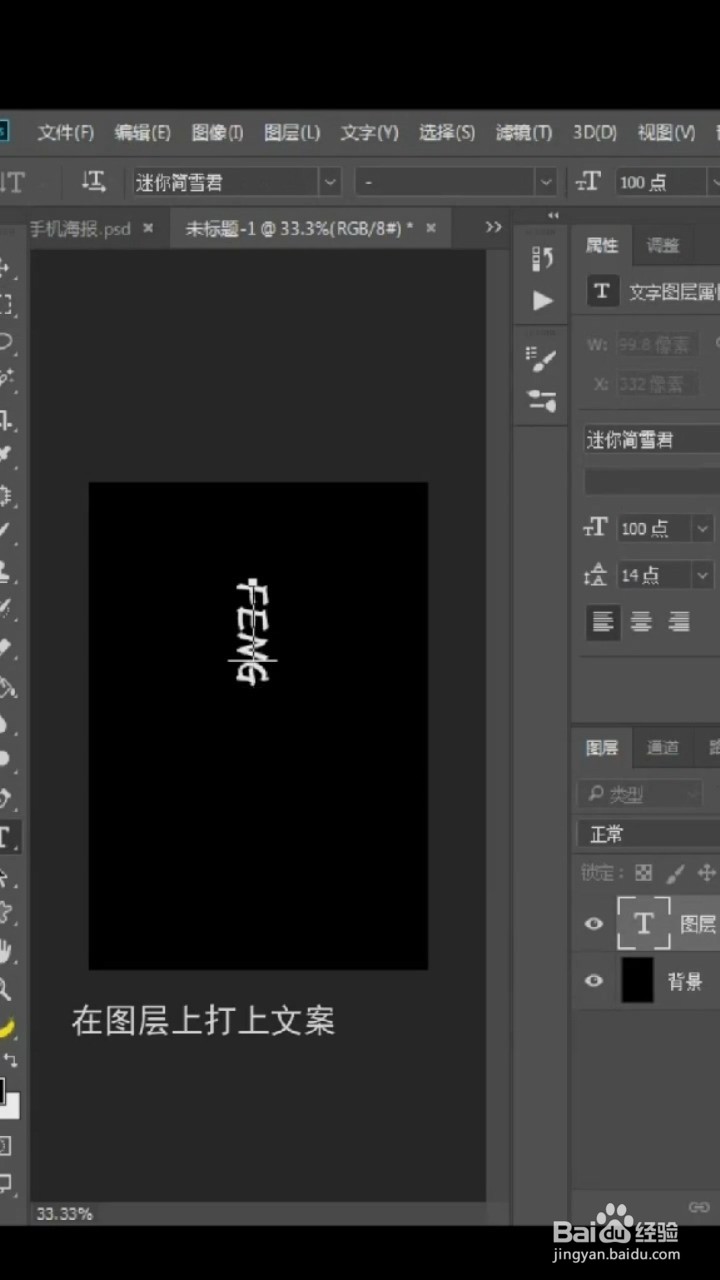Click the 33.33% zoom field
The height and width of the screenshot is (1280, 720).
pos(64,1213)
